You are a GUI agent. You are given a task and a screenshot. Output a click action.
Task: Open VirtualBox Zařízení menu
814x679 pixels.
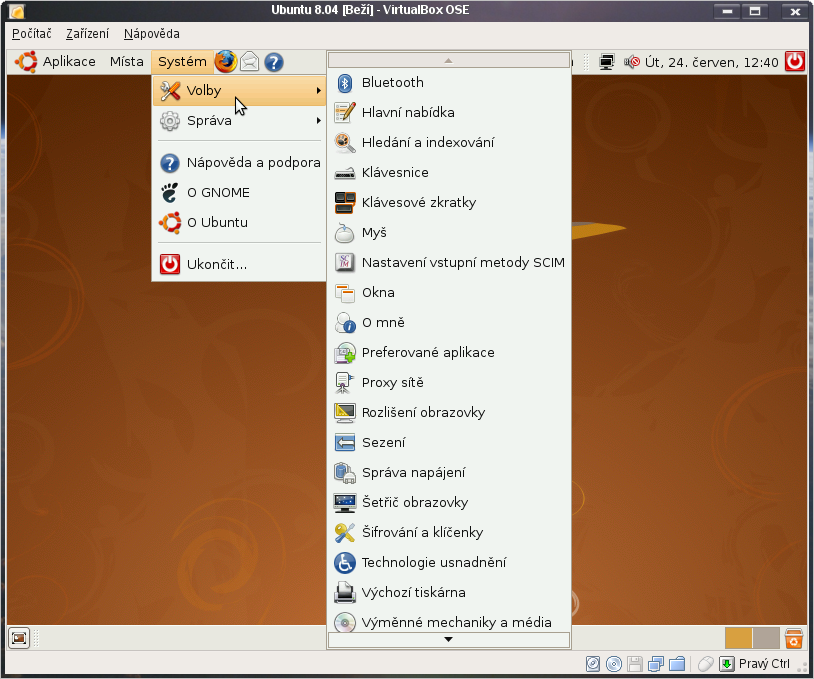pyautogui.click(x=87, y=34)
